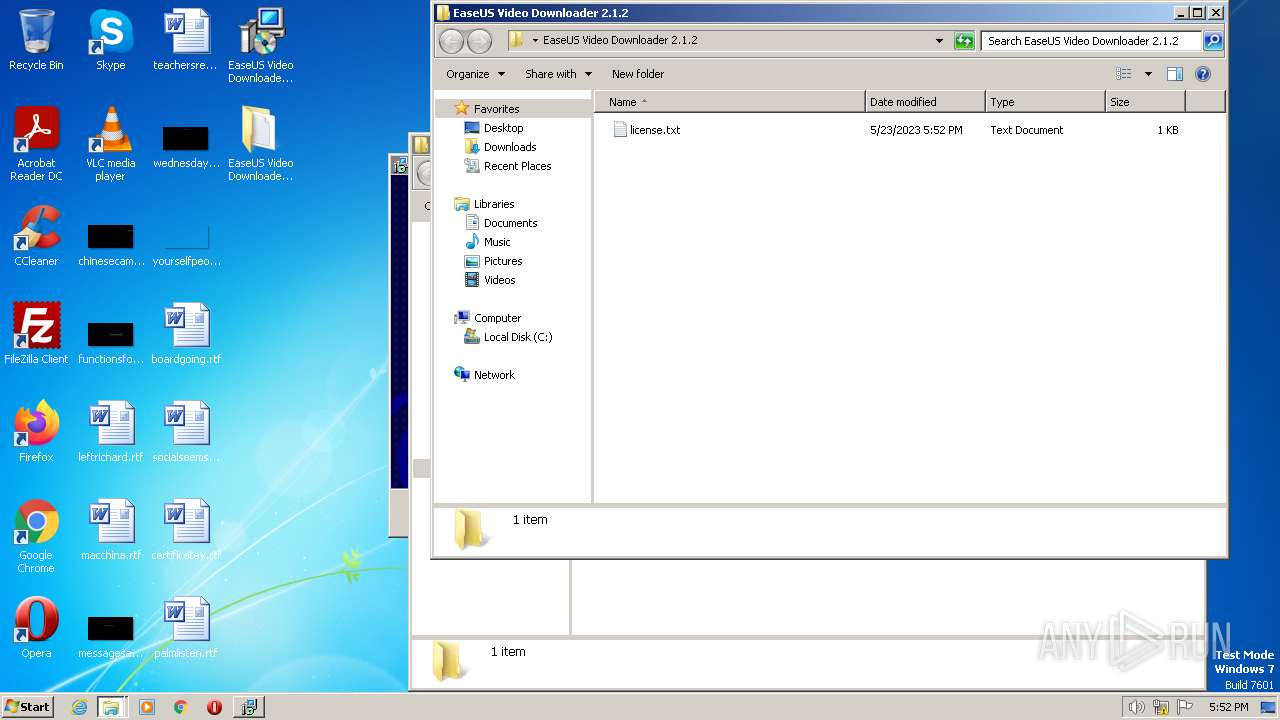The image size is (1280, 720).
Task: Launch FileZilla Client from the desktop
Action: click(x=36, y=334)
